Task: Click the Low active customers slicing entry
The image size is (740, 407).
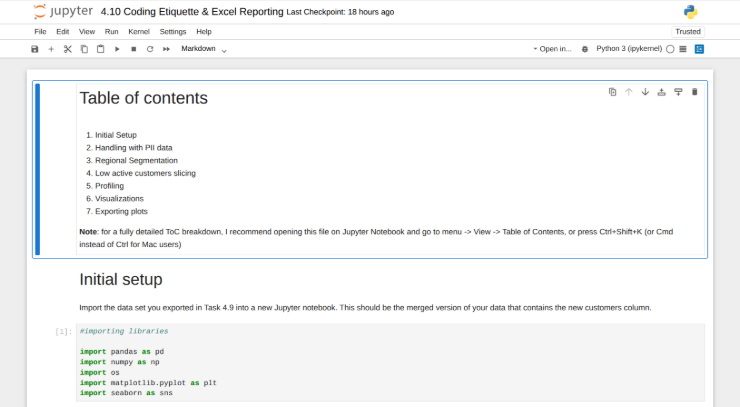Action: (x=145, y=173)
